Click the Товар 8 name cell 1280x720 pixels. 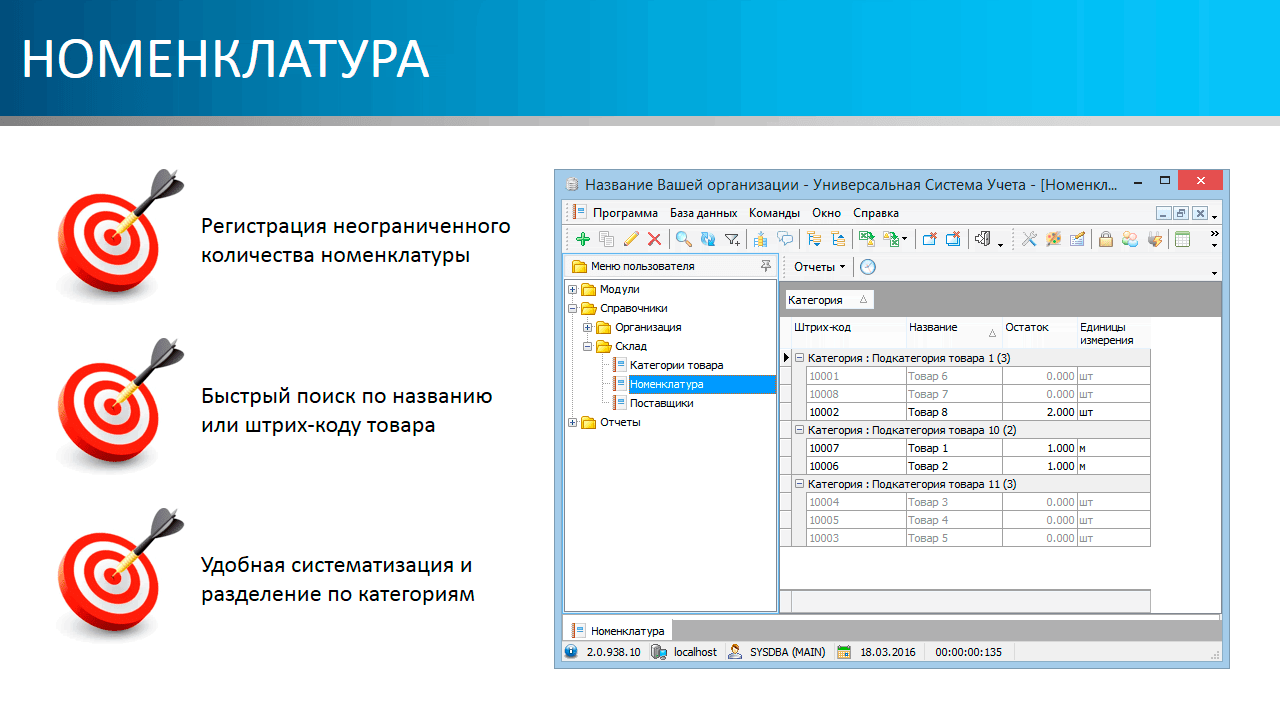click(954, 412)
